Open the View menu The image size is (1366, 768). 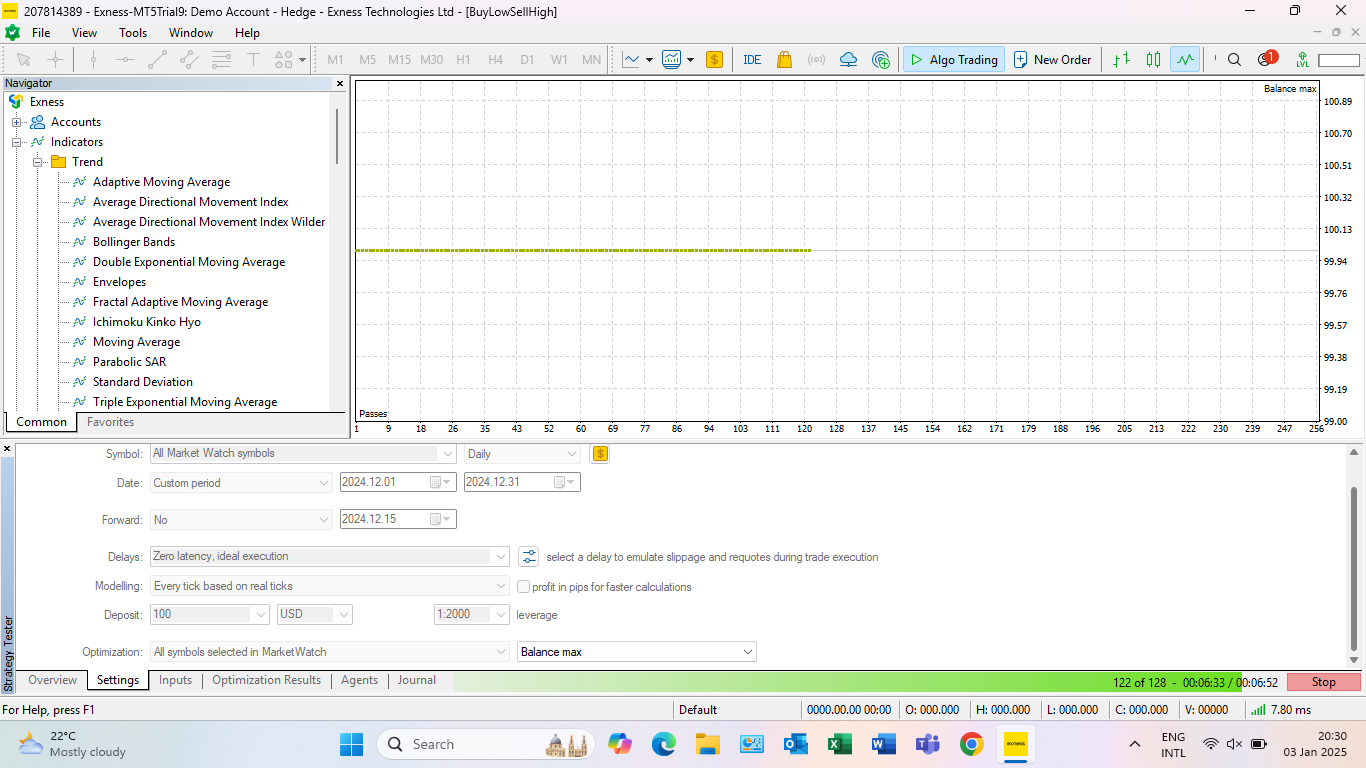[85, 33]
